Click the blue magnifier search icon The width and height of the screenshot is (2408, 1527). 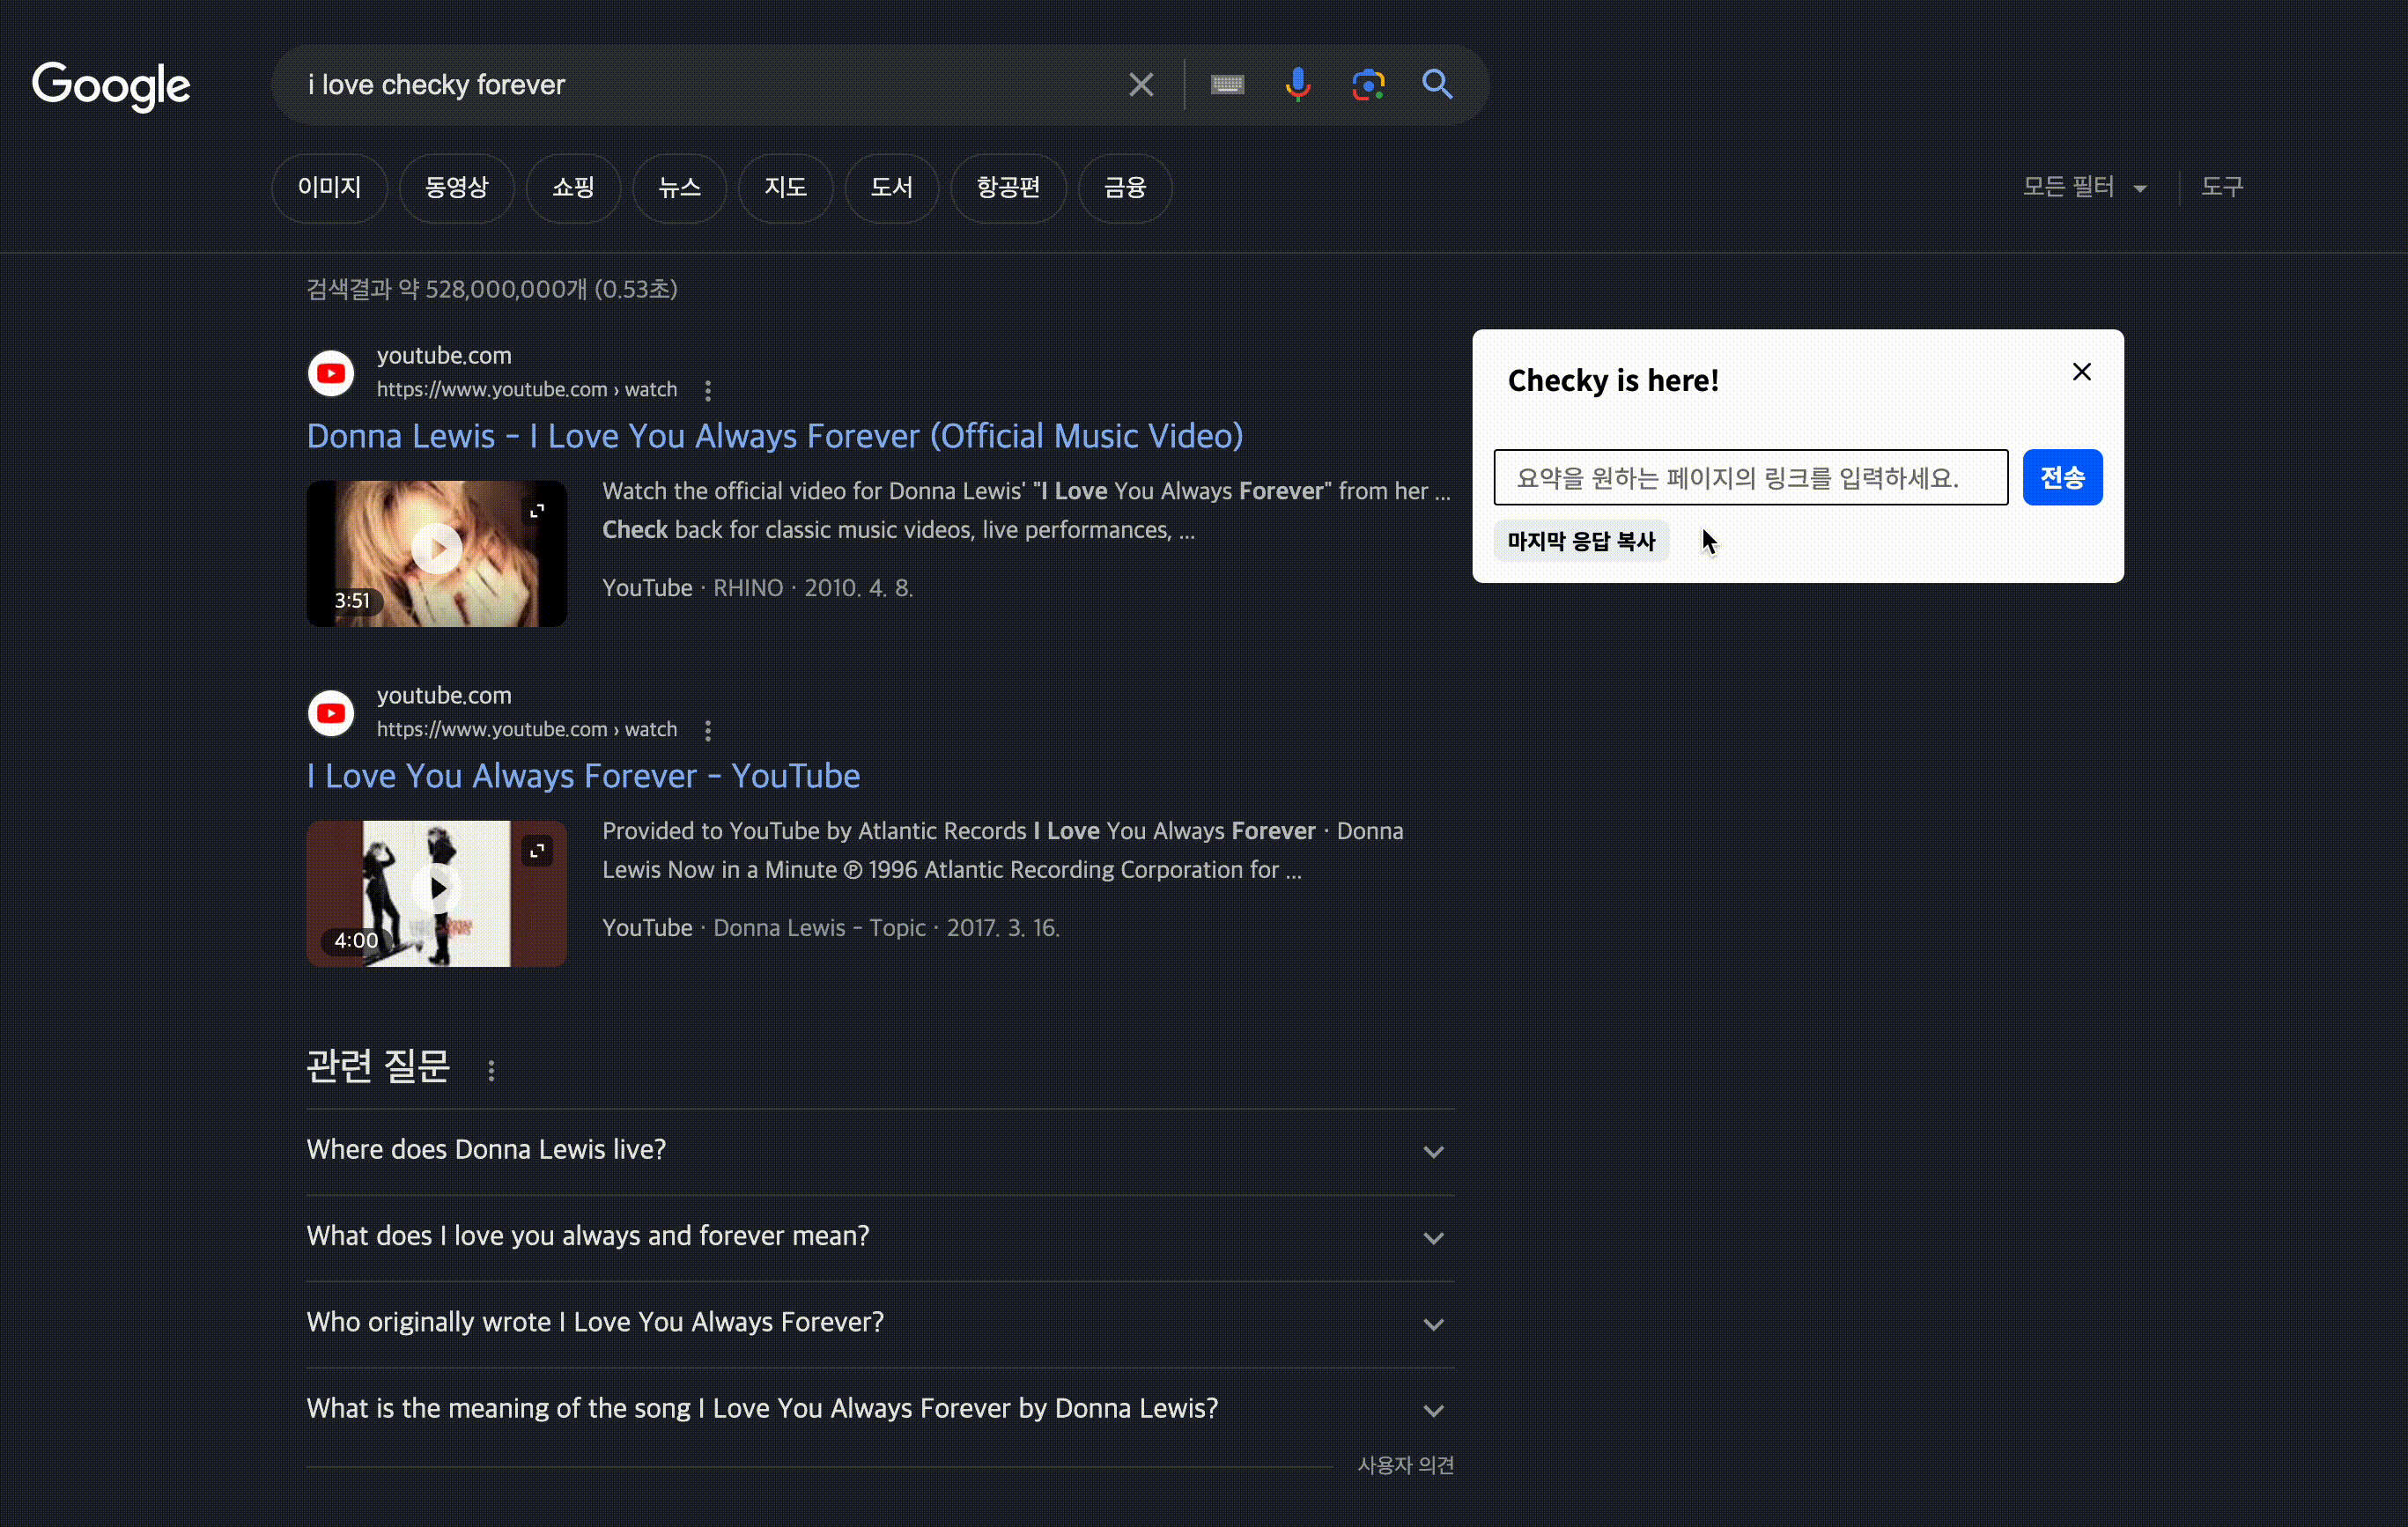point(1437,85)
